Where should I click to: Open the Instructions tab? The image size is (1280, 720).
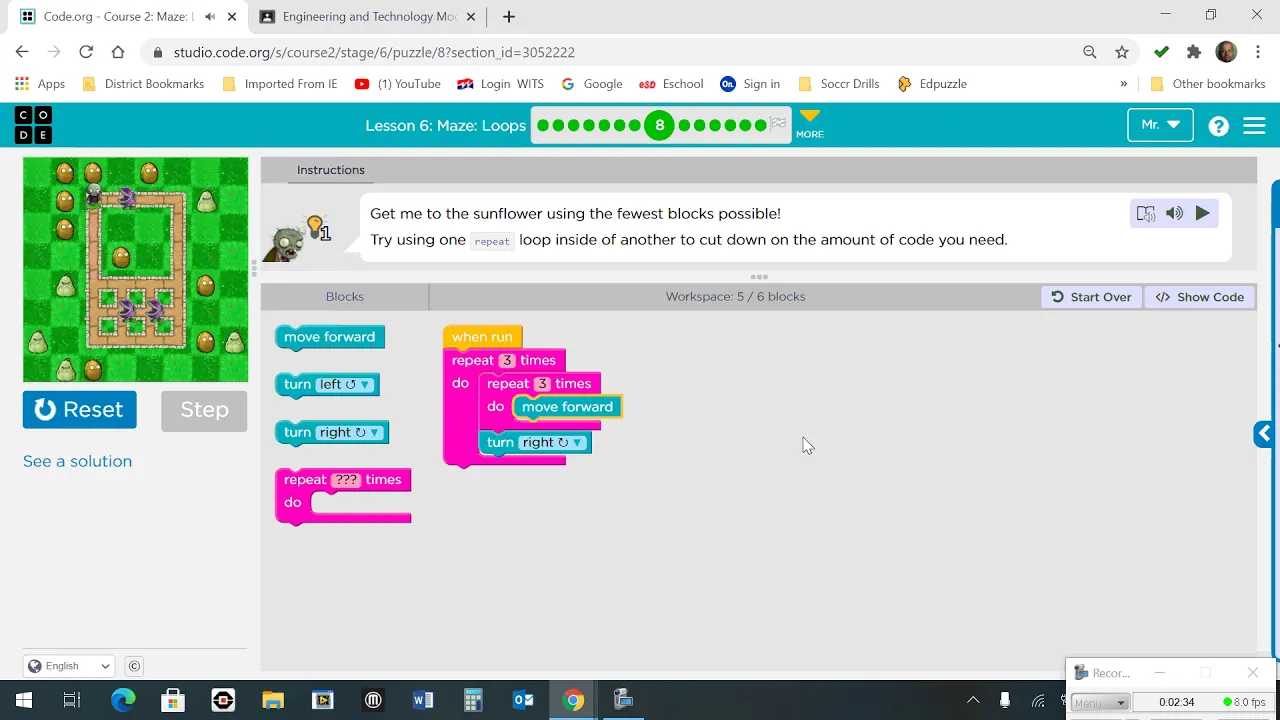tap(330, 170)
